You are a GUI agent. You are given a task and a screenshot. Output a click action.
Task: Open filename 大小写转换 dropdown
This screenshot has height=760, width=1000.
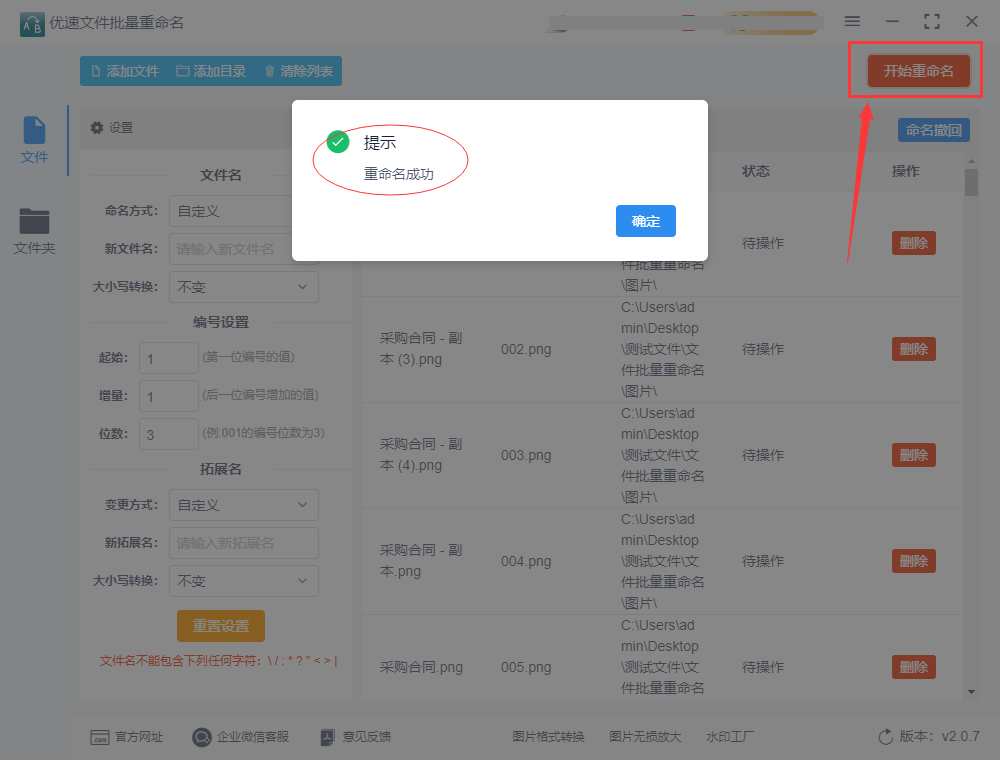244,287
